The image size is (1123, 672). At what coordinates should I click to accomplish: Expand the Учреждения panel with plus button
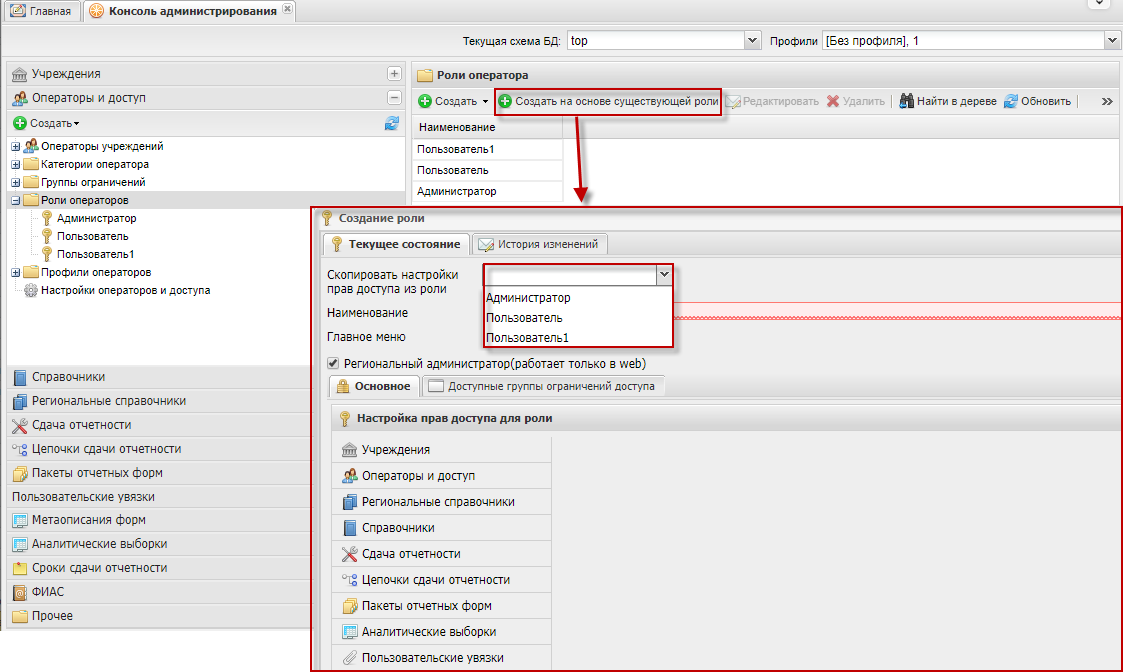[394, 74]
